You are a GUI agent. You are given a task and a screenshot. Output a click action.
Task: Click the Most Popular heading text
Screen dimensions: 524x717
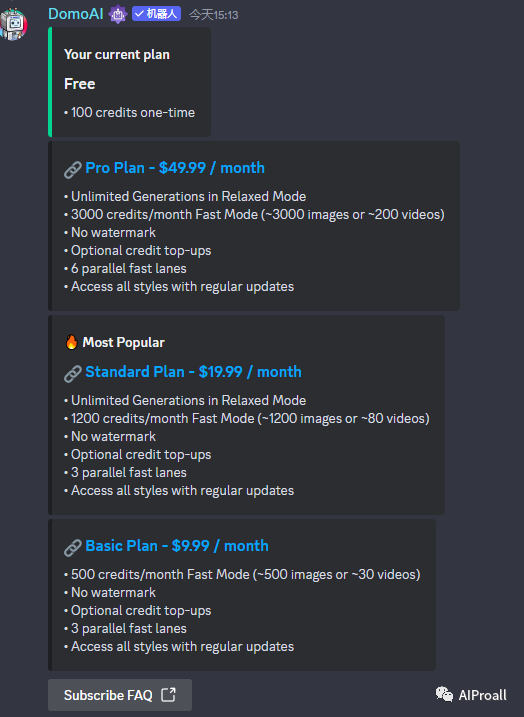point(123,342)
